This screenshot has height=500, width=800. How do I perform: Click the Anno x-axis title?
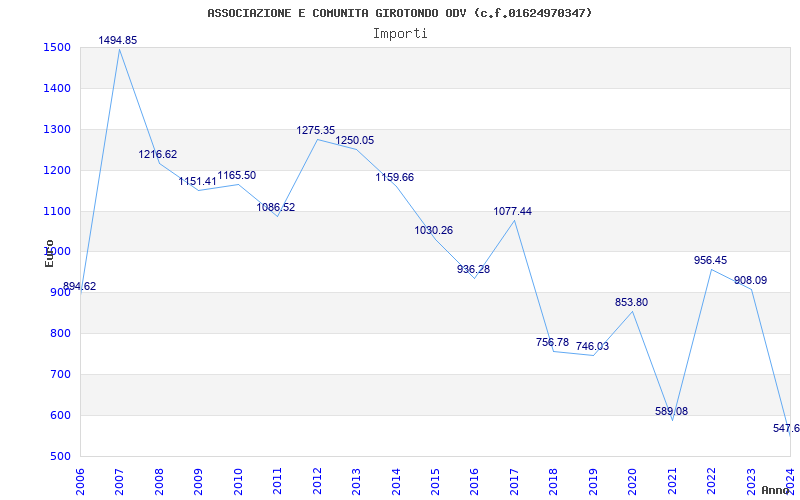pyautogui.click(x=776, y=490)
